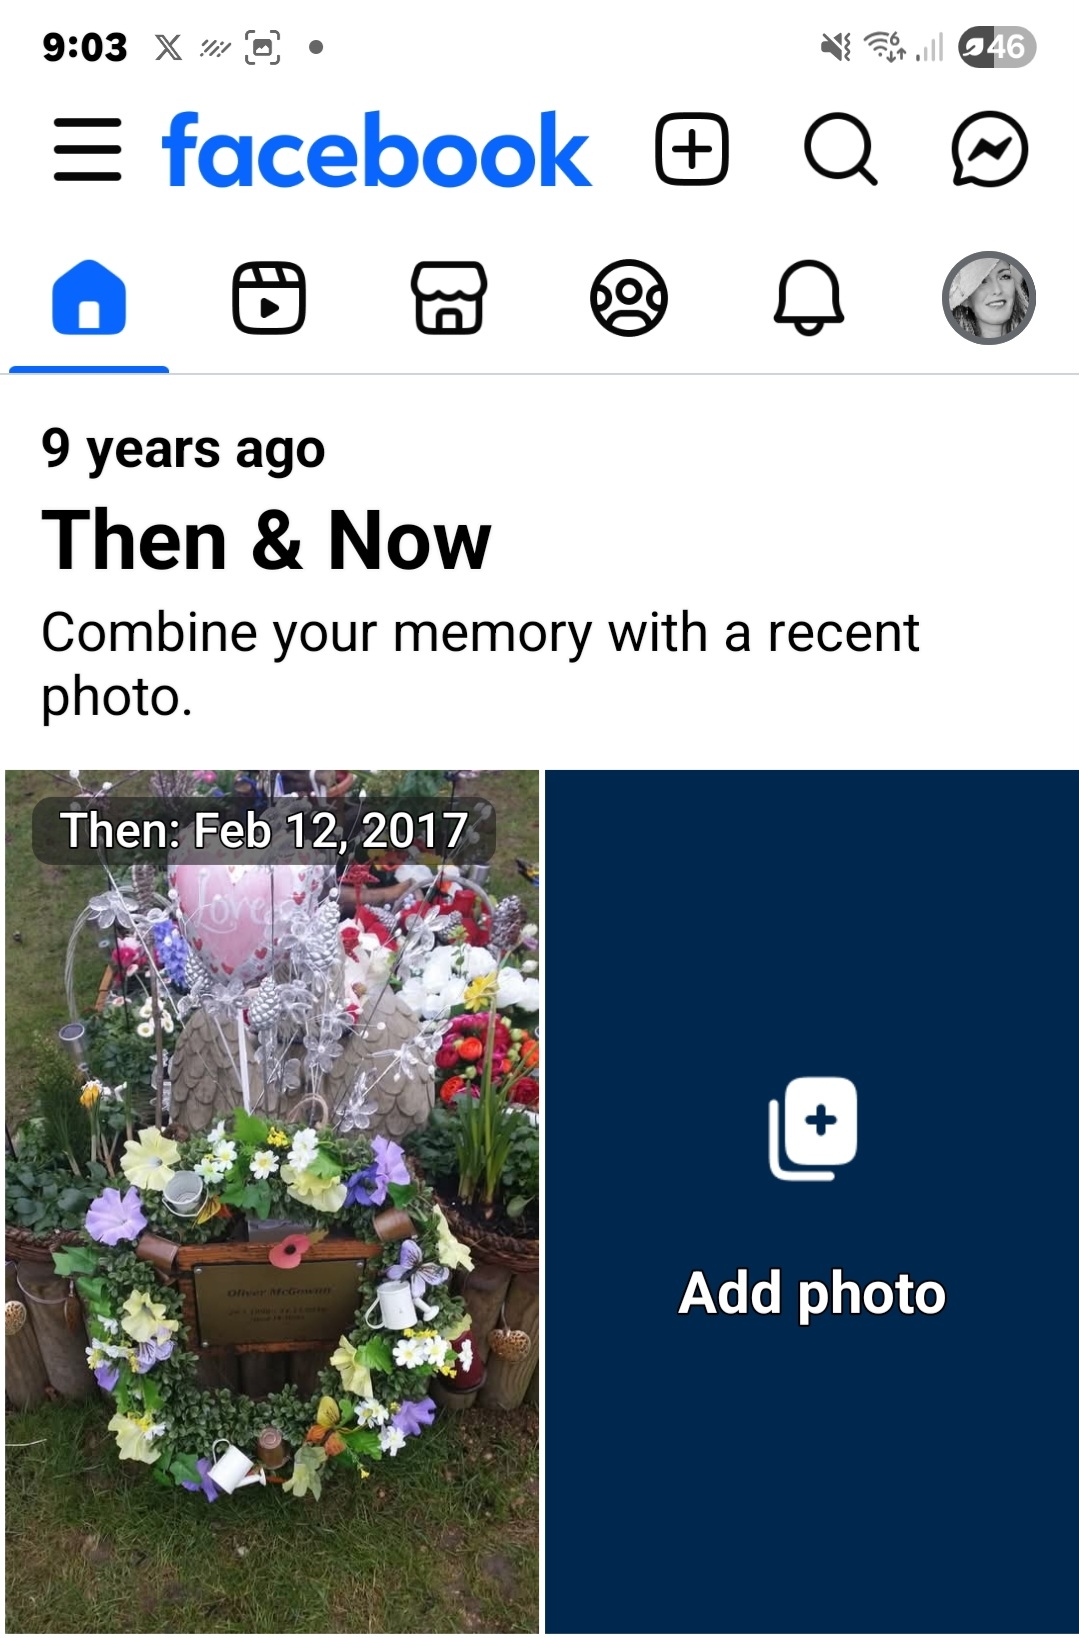The height and width of the screenshot is (1638, 1079).
Task: Open the Feb 12, 2017 memory photo
Action: pyautogui.click(x=272, y=1202)
